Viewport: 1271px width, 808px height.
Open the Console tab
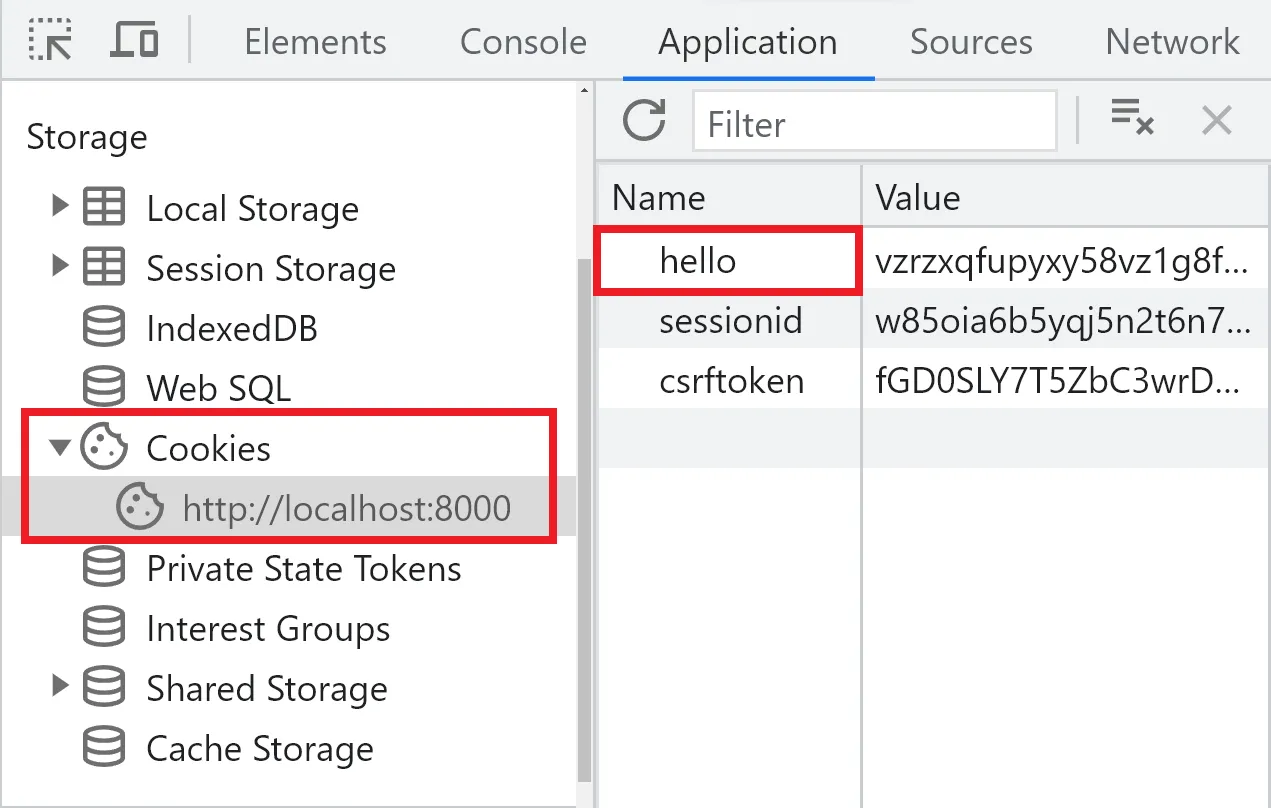[523, 42]
